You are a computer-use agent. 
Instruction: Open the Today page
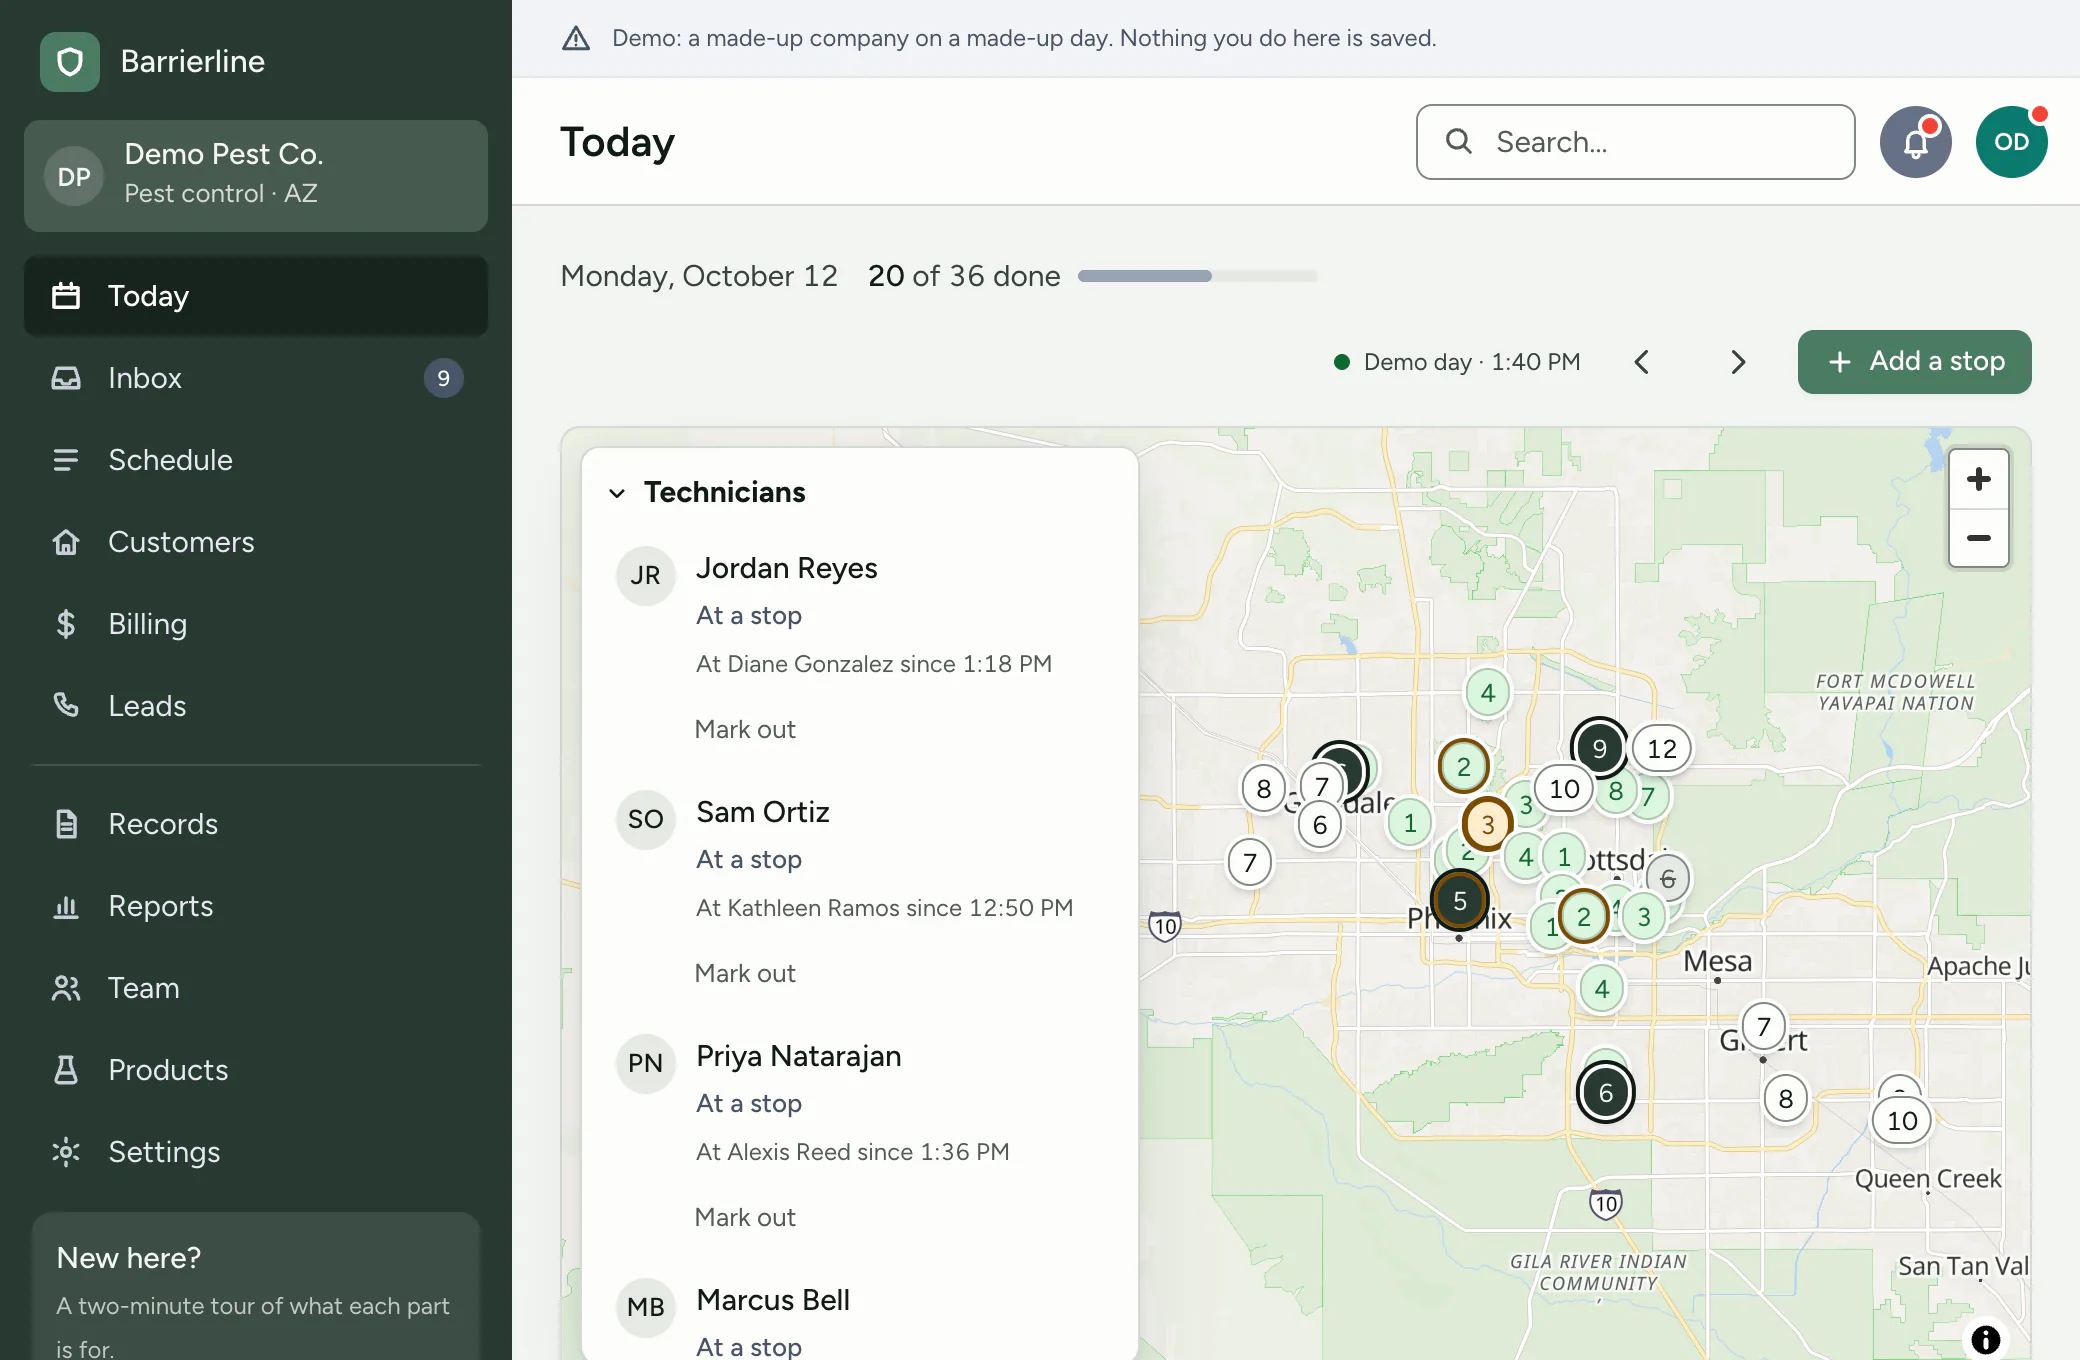click(x=256, y=296)
